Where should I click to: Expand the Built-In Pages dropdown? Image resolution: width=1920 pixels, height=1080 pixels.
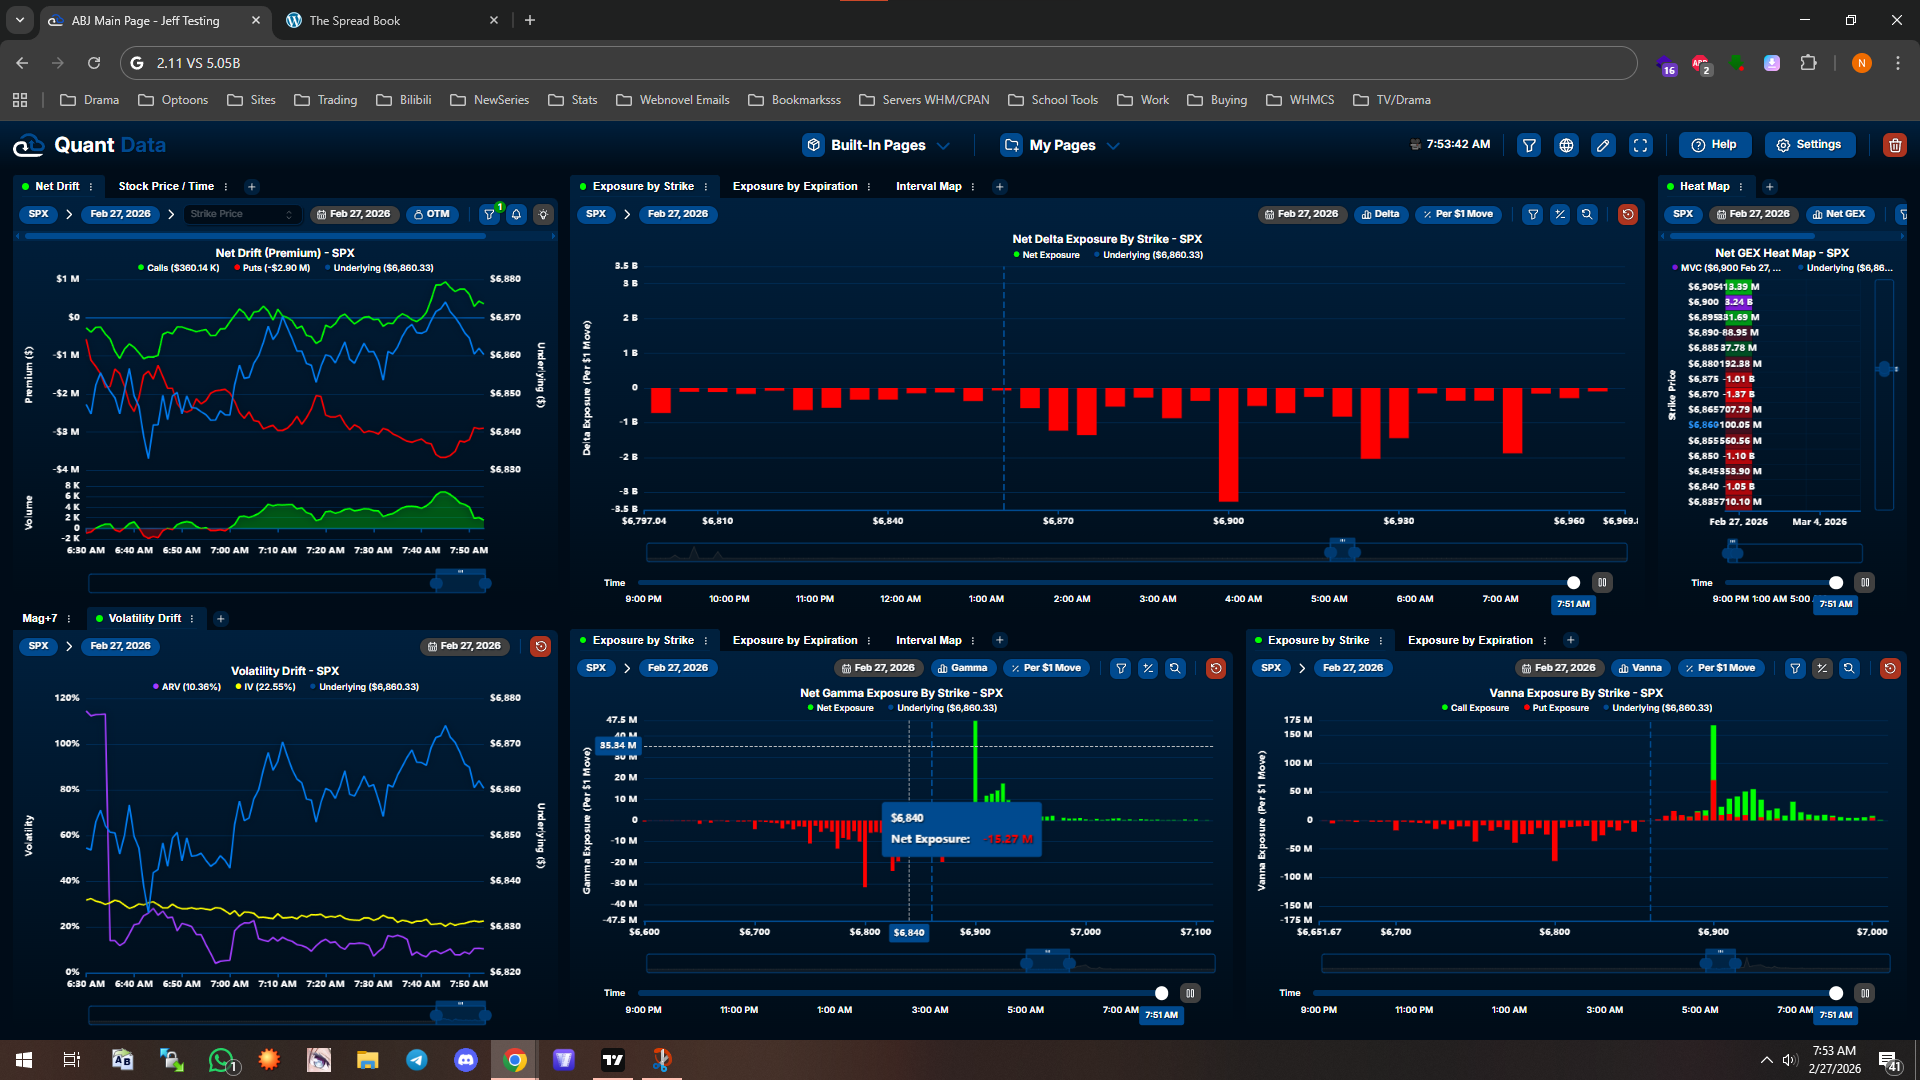coord(877,145)
